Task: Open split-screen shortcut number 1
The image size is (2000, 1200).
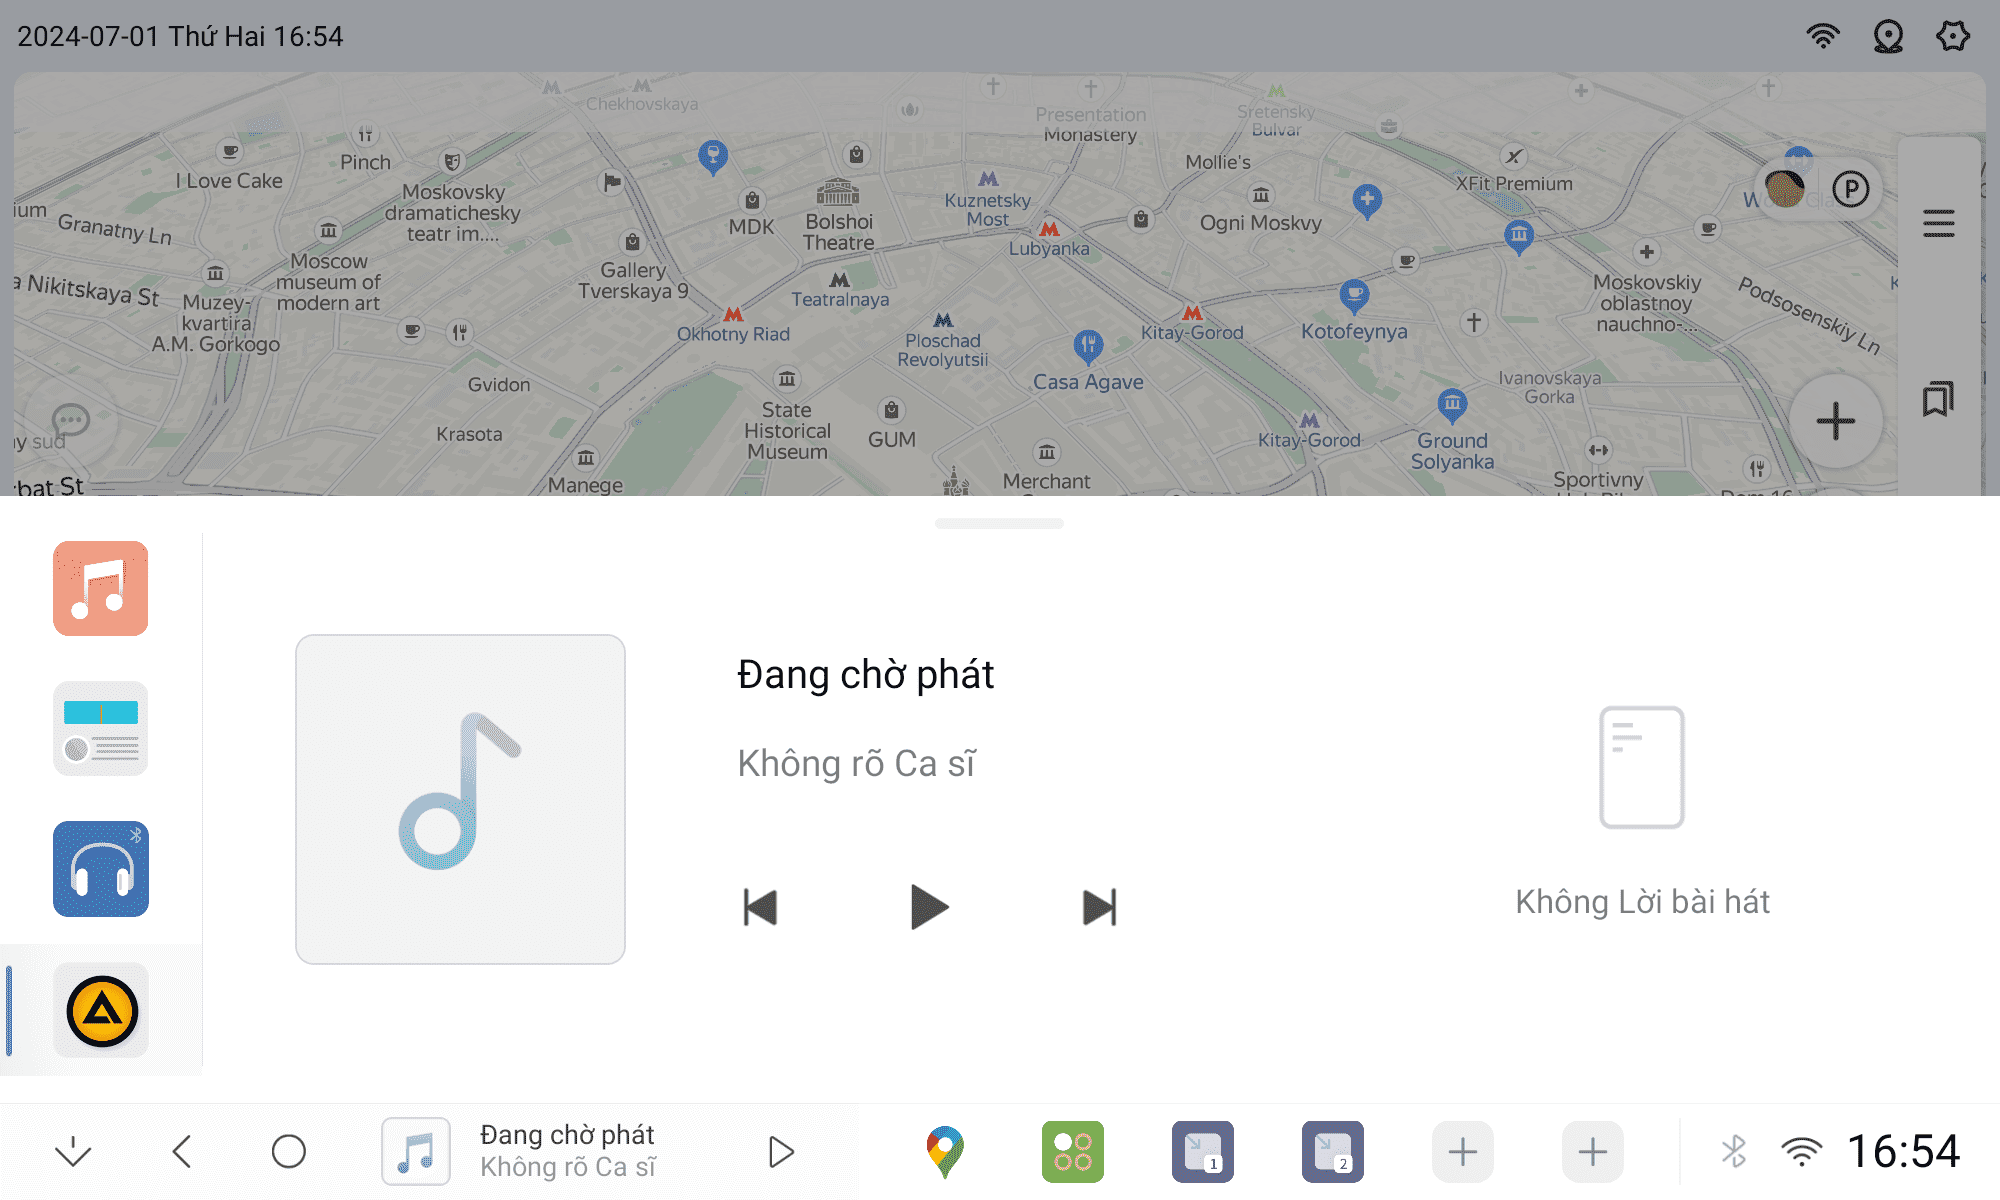Action: (1202, 1151)
